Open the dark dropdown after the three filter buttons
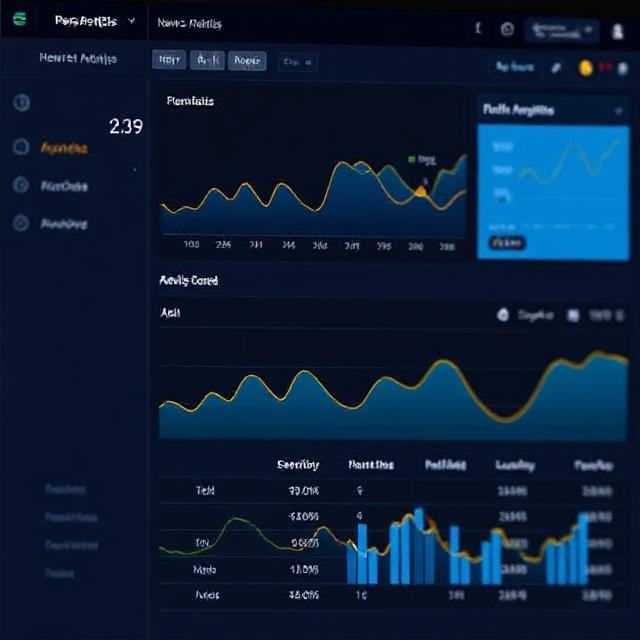This screenshot has width=640, height=640. (297, 62)
